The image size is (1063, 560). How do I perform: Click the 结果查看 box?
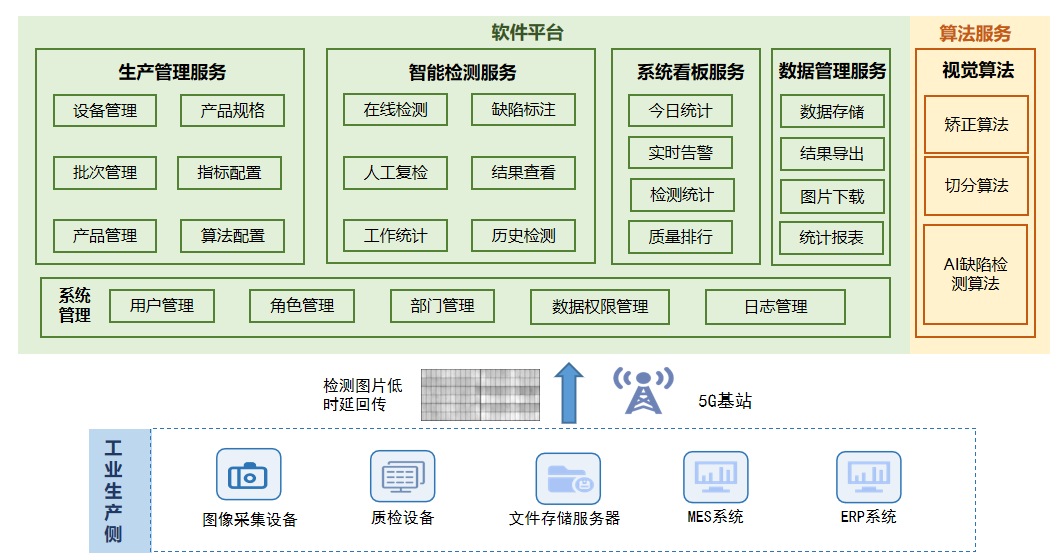523,173
